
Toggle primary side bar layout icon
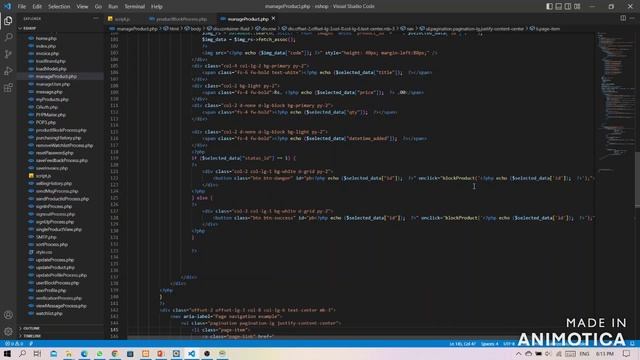[x=549, y=6]
